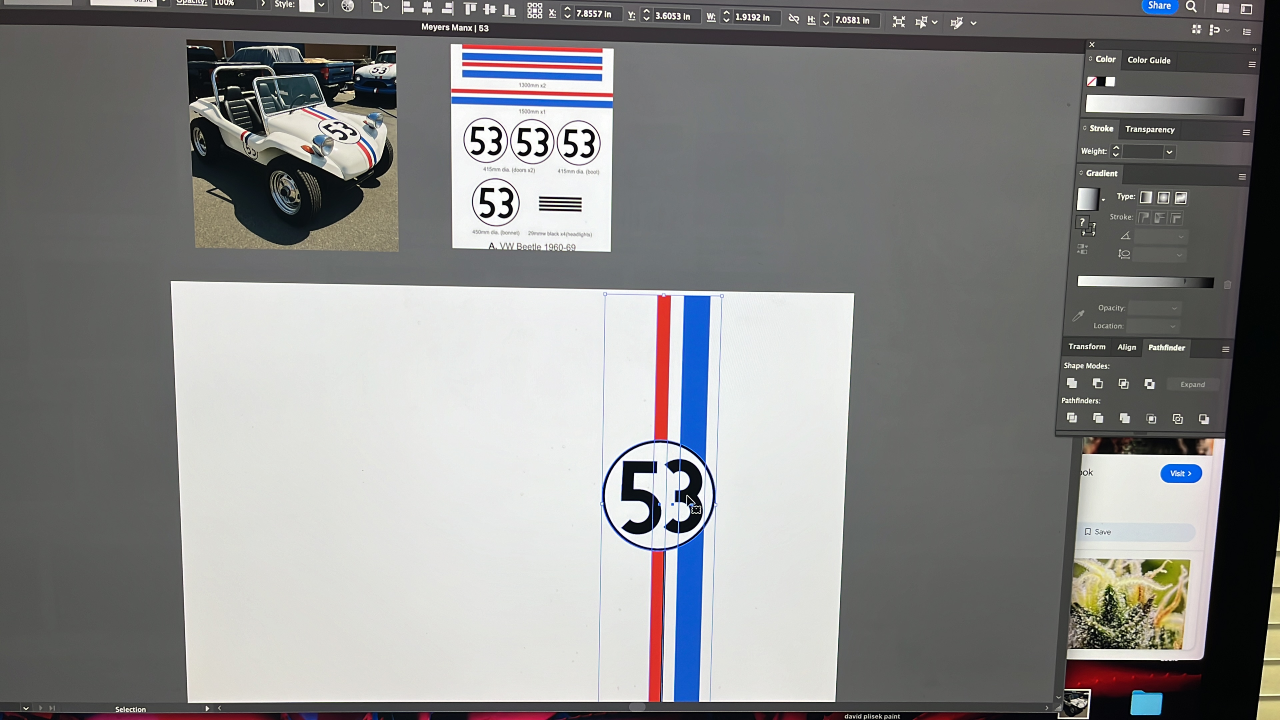
Task: Switch to the Align tab
Action: [x=1127, y=347]
